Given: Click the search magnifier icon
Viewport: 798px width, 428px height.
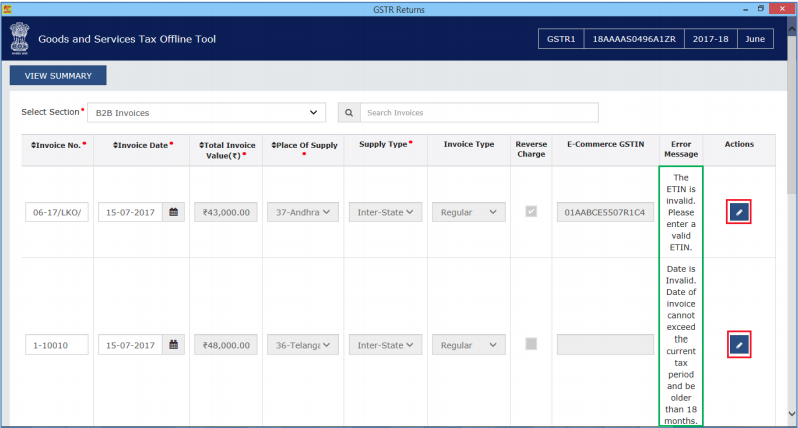Looking at the screenshot, I should (x=349, y=113).
